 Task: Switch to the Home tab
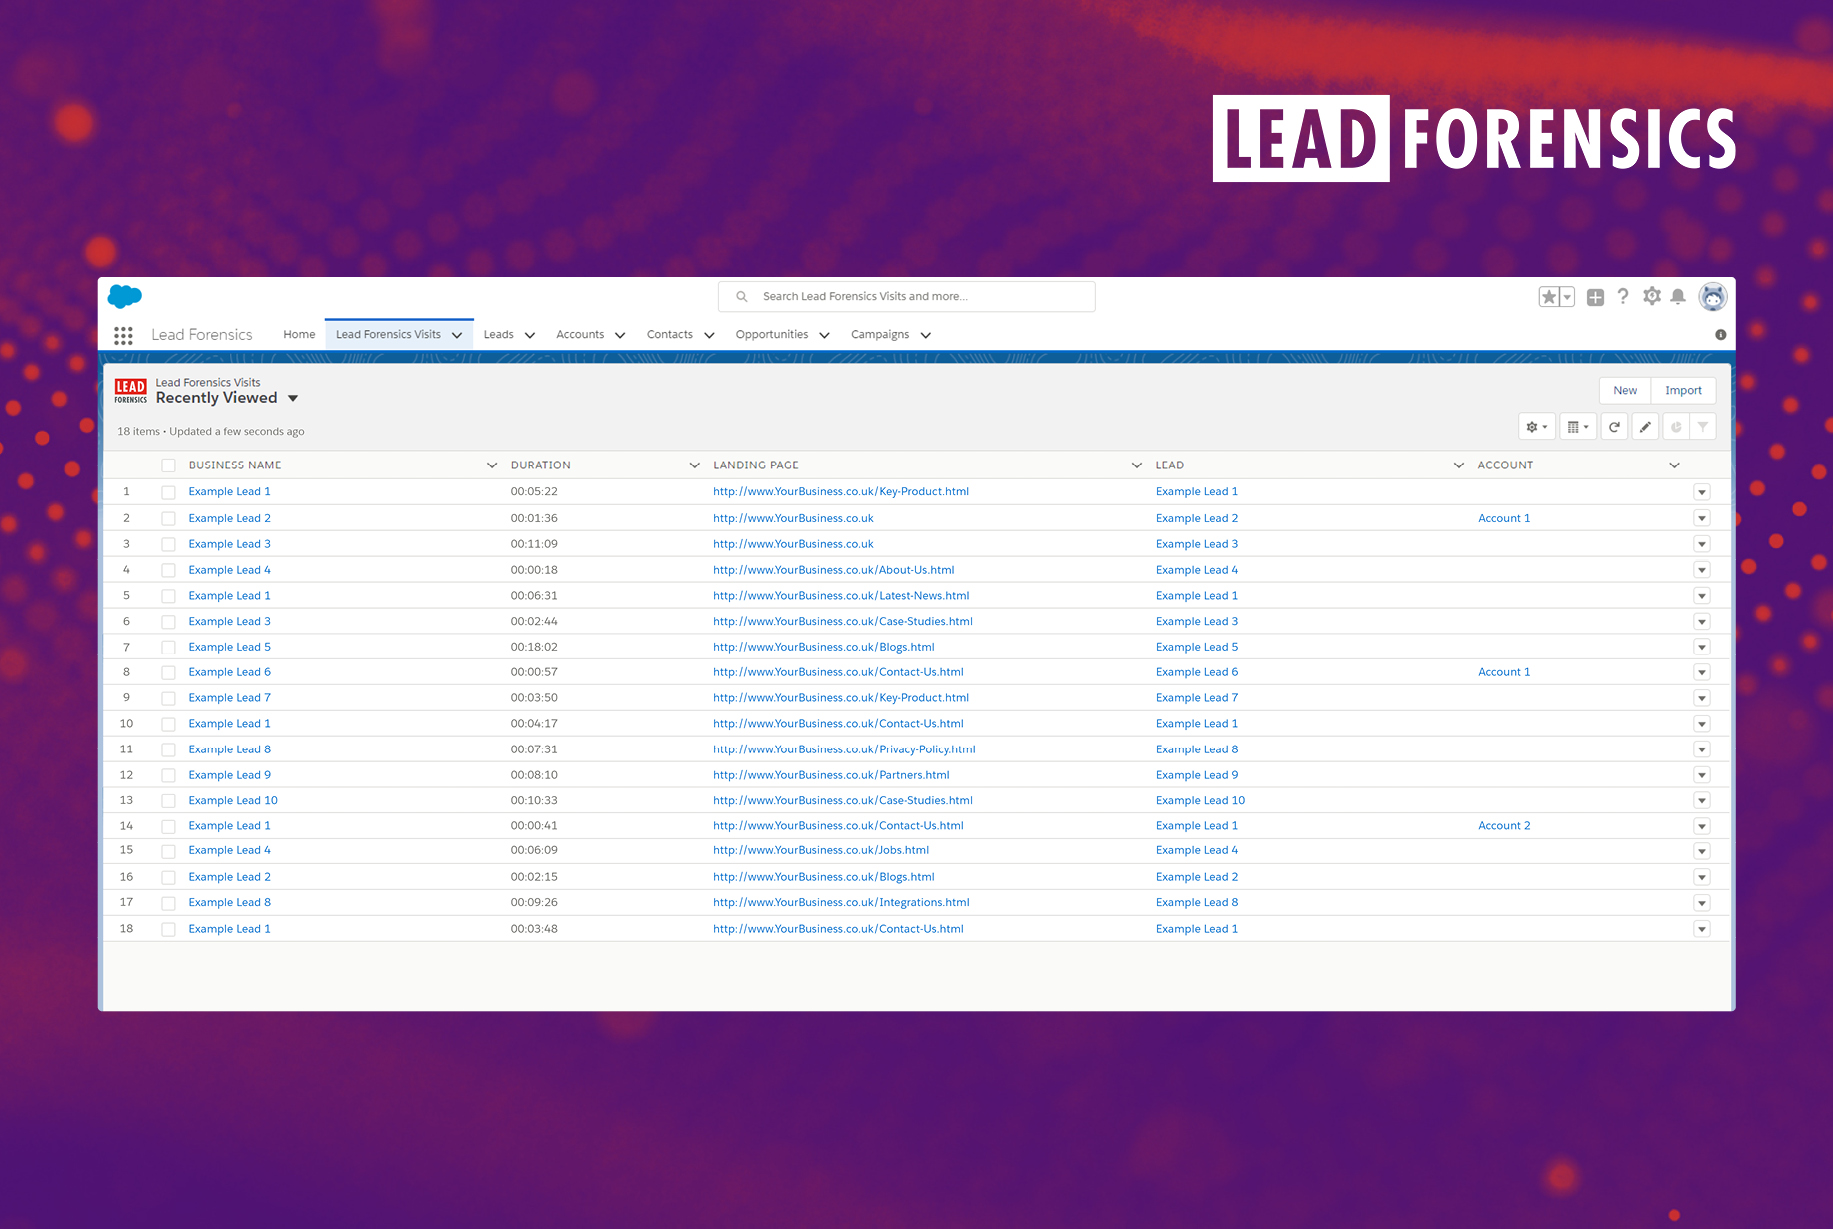(x=299, y=335)
